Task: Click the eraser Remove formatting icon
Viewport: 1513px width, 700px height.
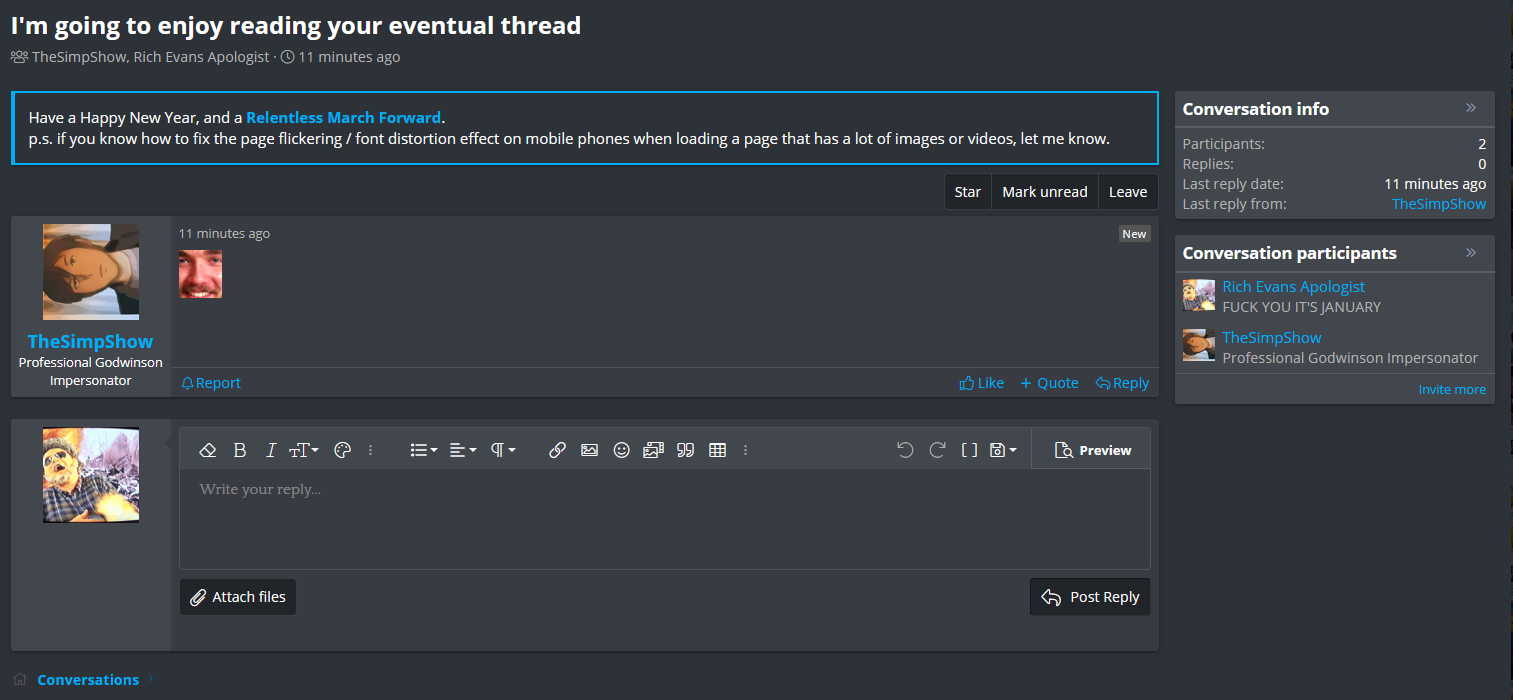Action: coord(208,450)
